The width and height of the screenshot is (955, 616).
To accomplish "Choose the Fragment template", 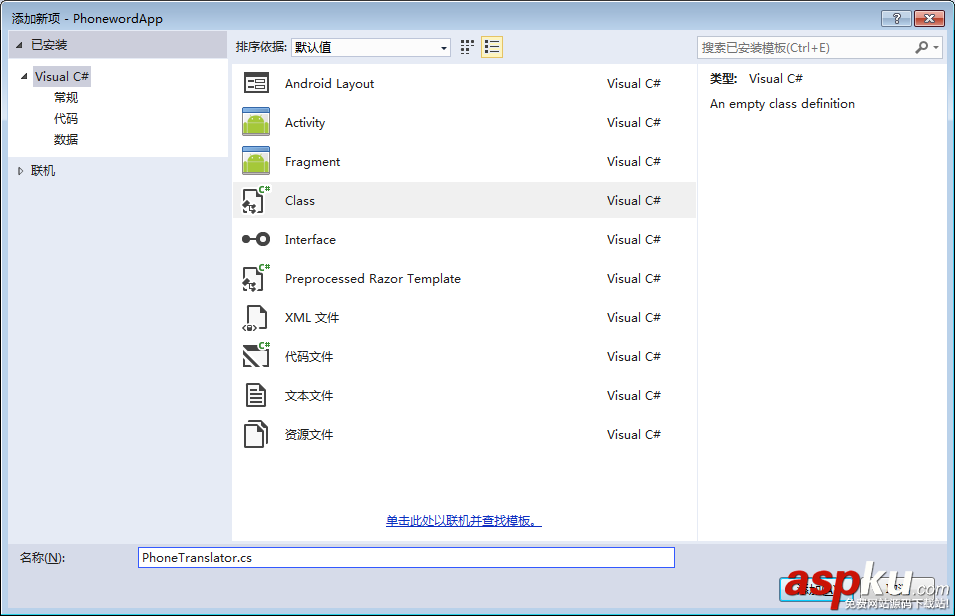I will [x=313, y=161].
